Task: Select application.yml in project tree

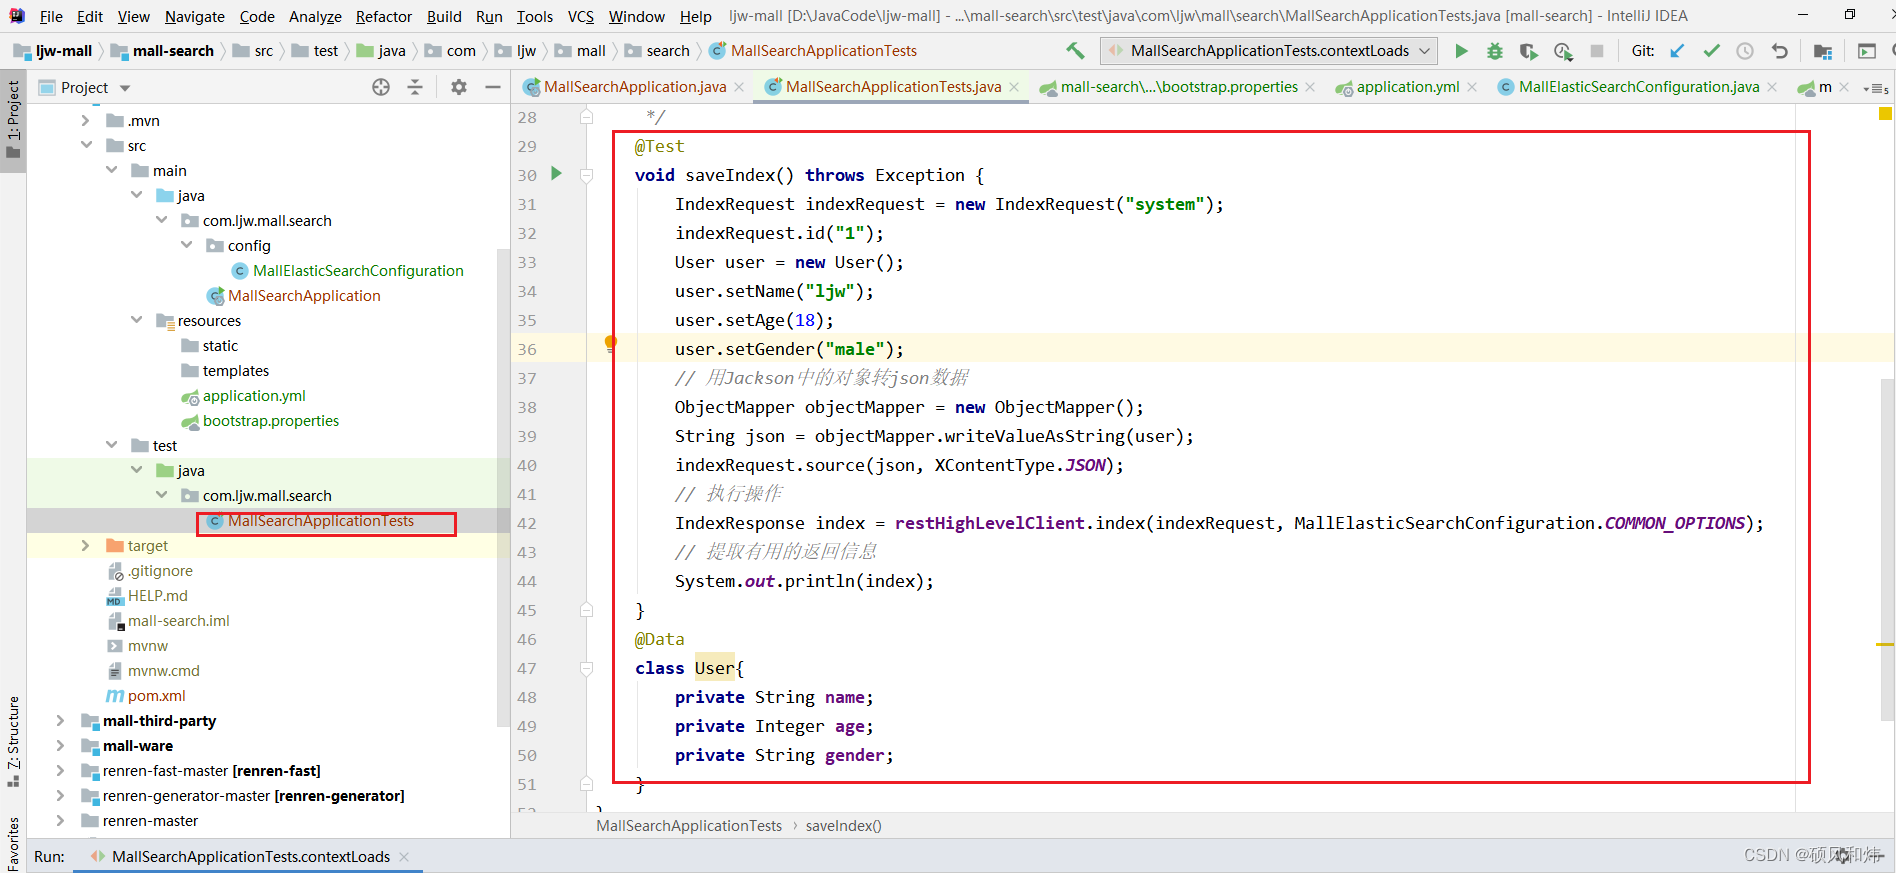Action: (254, 396)
